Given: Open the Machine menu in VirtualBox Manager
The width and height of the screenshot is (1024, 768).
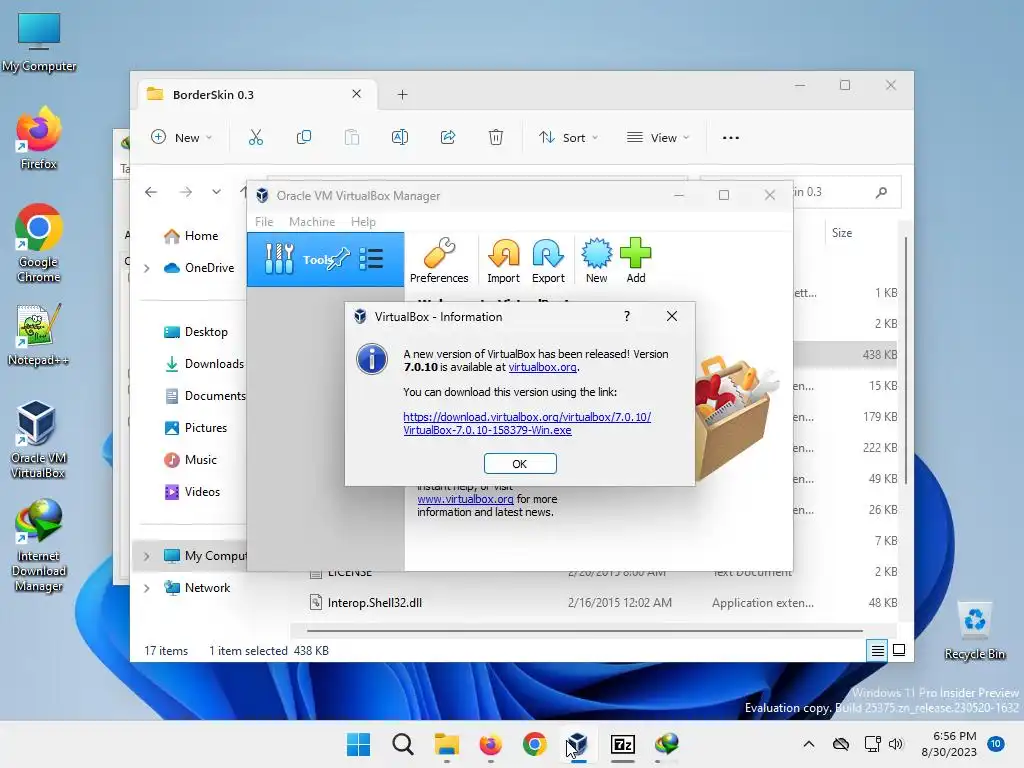Looking at the screenshot, I should (x=312, y=222).
